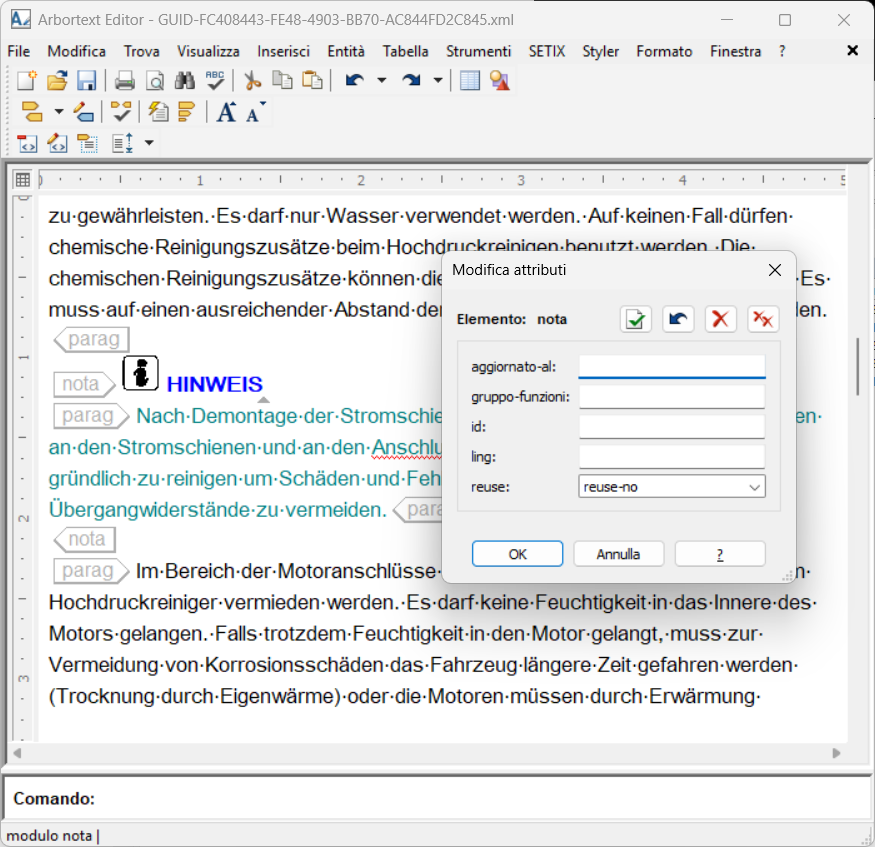The image size is (875, 847).
Task: Click the insert markup tags icon
Action: [32, 112]
